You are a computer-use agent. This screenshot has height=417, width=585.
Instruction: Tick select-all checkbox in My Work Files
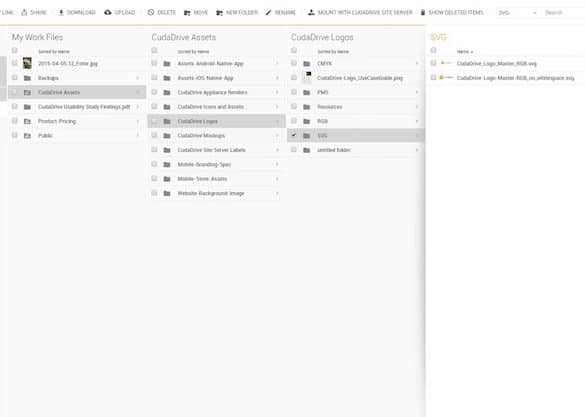coord(15,50)
